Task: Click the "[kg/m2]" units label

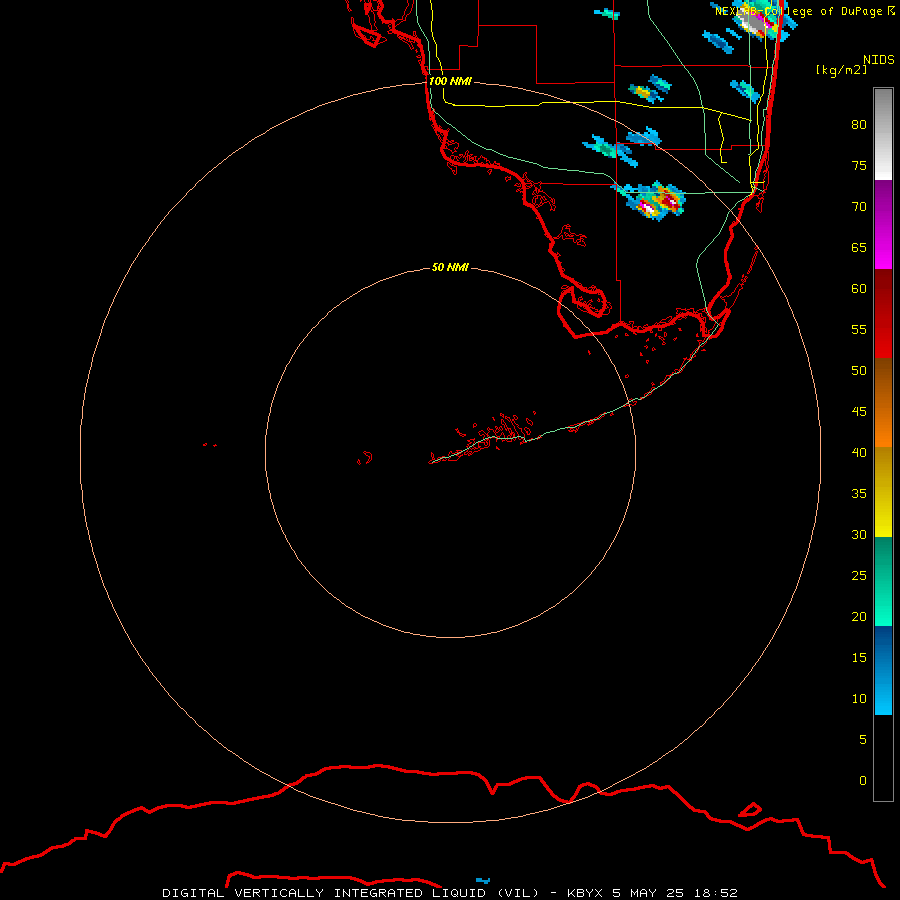Action: (x=842, y=70)
